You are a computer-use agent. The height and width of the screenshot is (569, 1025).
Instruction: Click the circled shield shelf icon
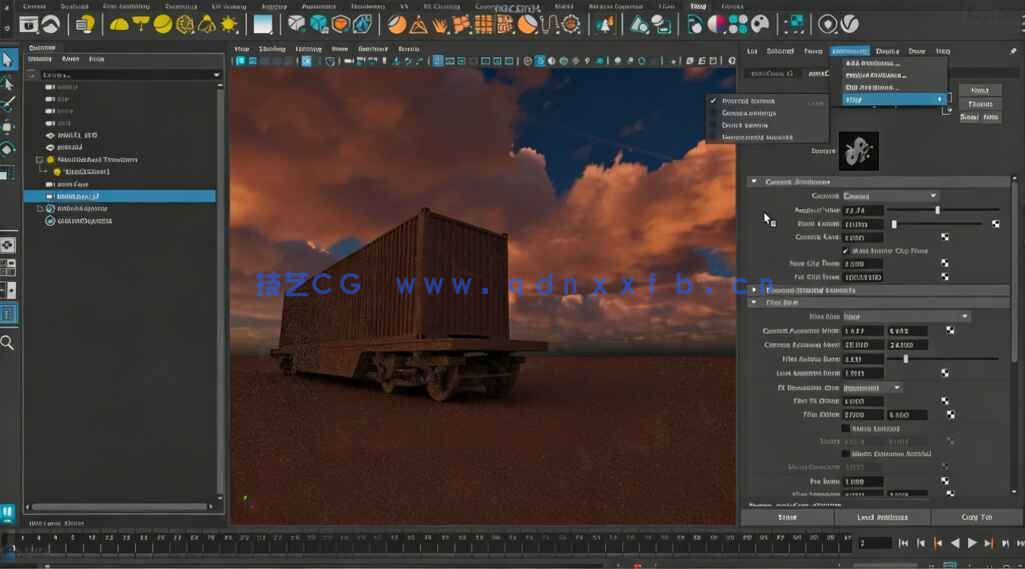coord(827,24)
